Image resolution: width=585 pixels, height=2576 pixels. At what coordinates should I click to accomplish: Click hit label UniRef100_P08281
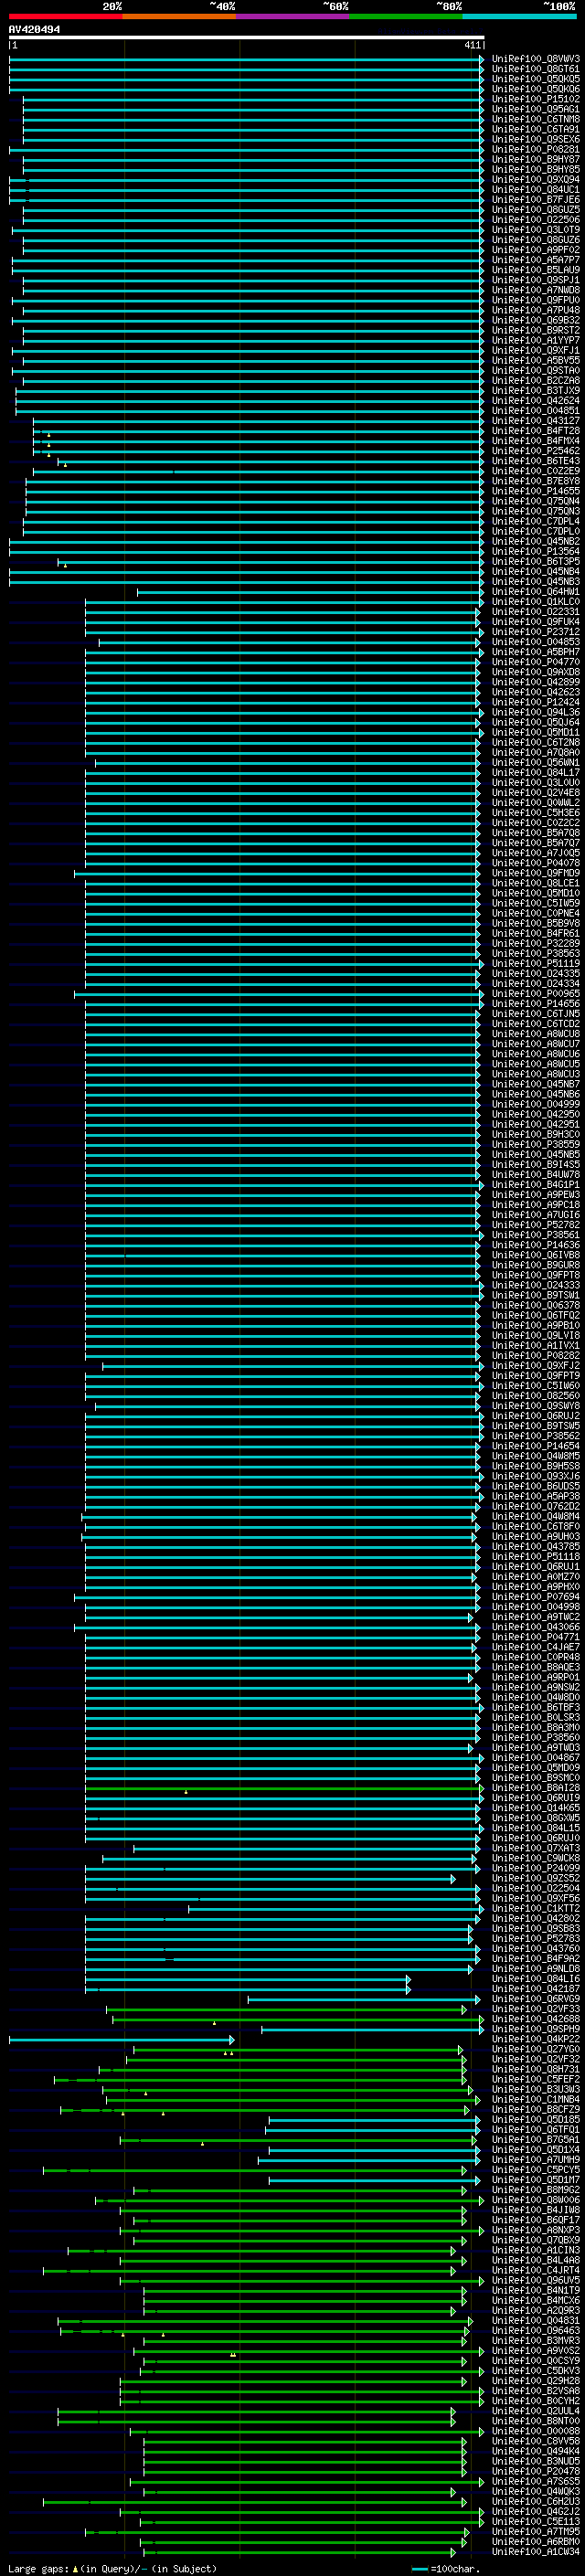(x=535, y=149)
